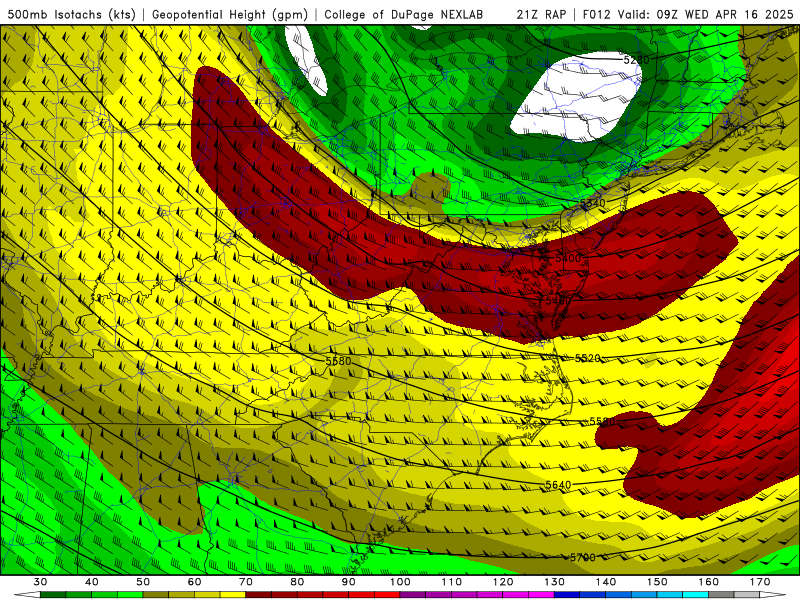Click the 130 kt label on the color scale
This screenshot has height=600, width=800.
(x=555, y=582)
